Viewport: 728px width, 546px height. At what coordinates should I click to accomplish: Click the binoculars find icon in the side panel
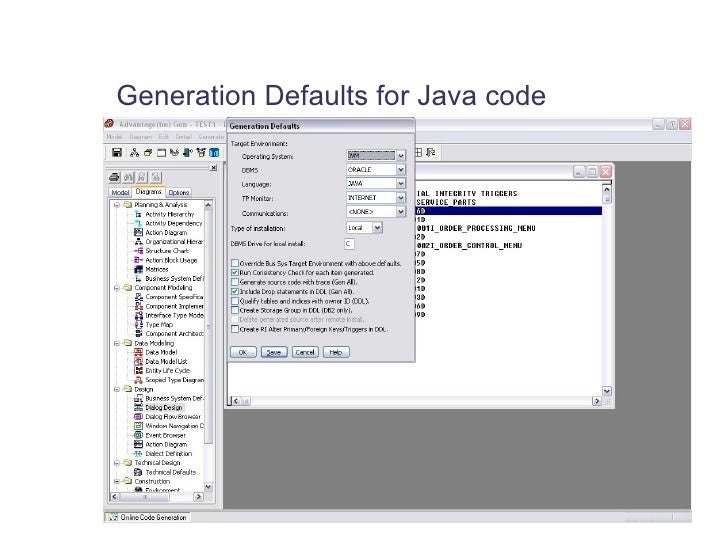128,177
